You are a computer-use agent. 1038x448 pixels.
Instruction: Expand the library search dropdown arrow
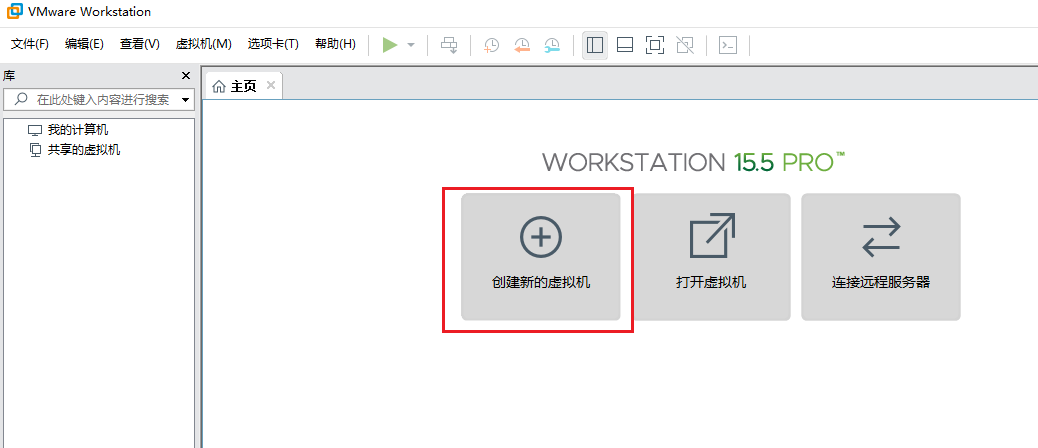coord(186,101)
